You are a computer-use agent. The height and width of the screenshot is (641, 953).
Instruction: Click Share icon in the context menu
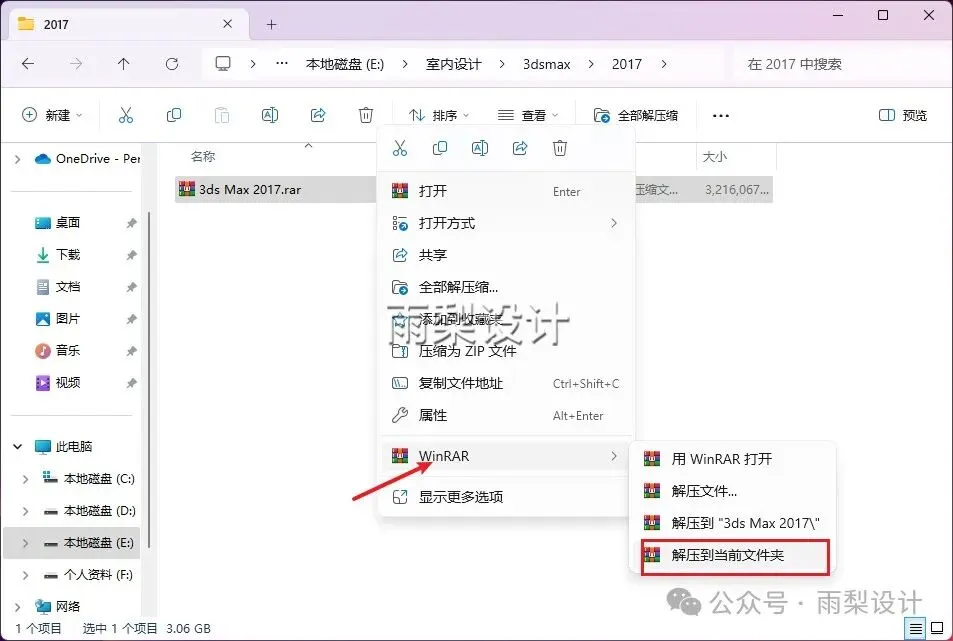(520, 148)
